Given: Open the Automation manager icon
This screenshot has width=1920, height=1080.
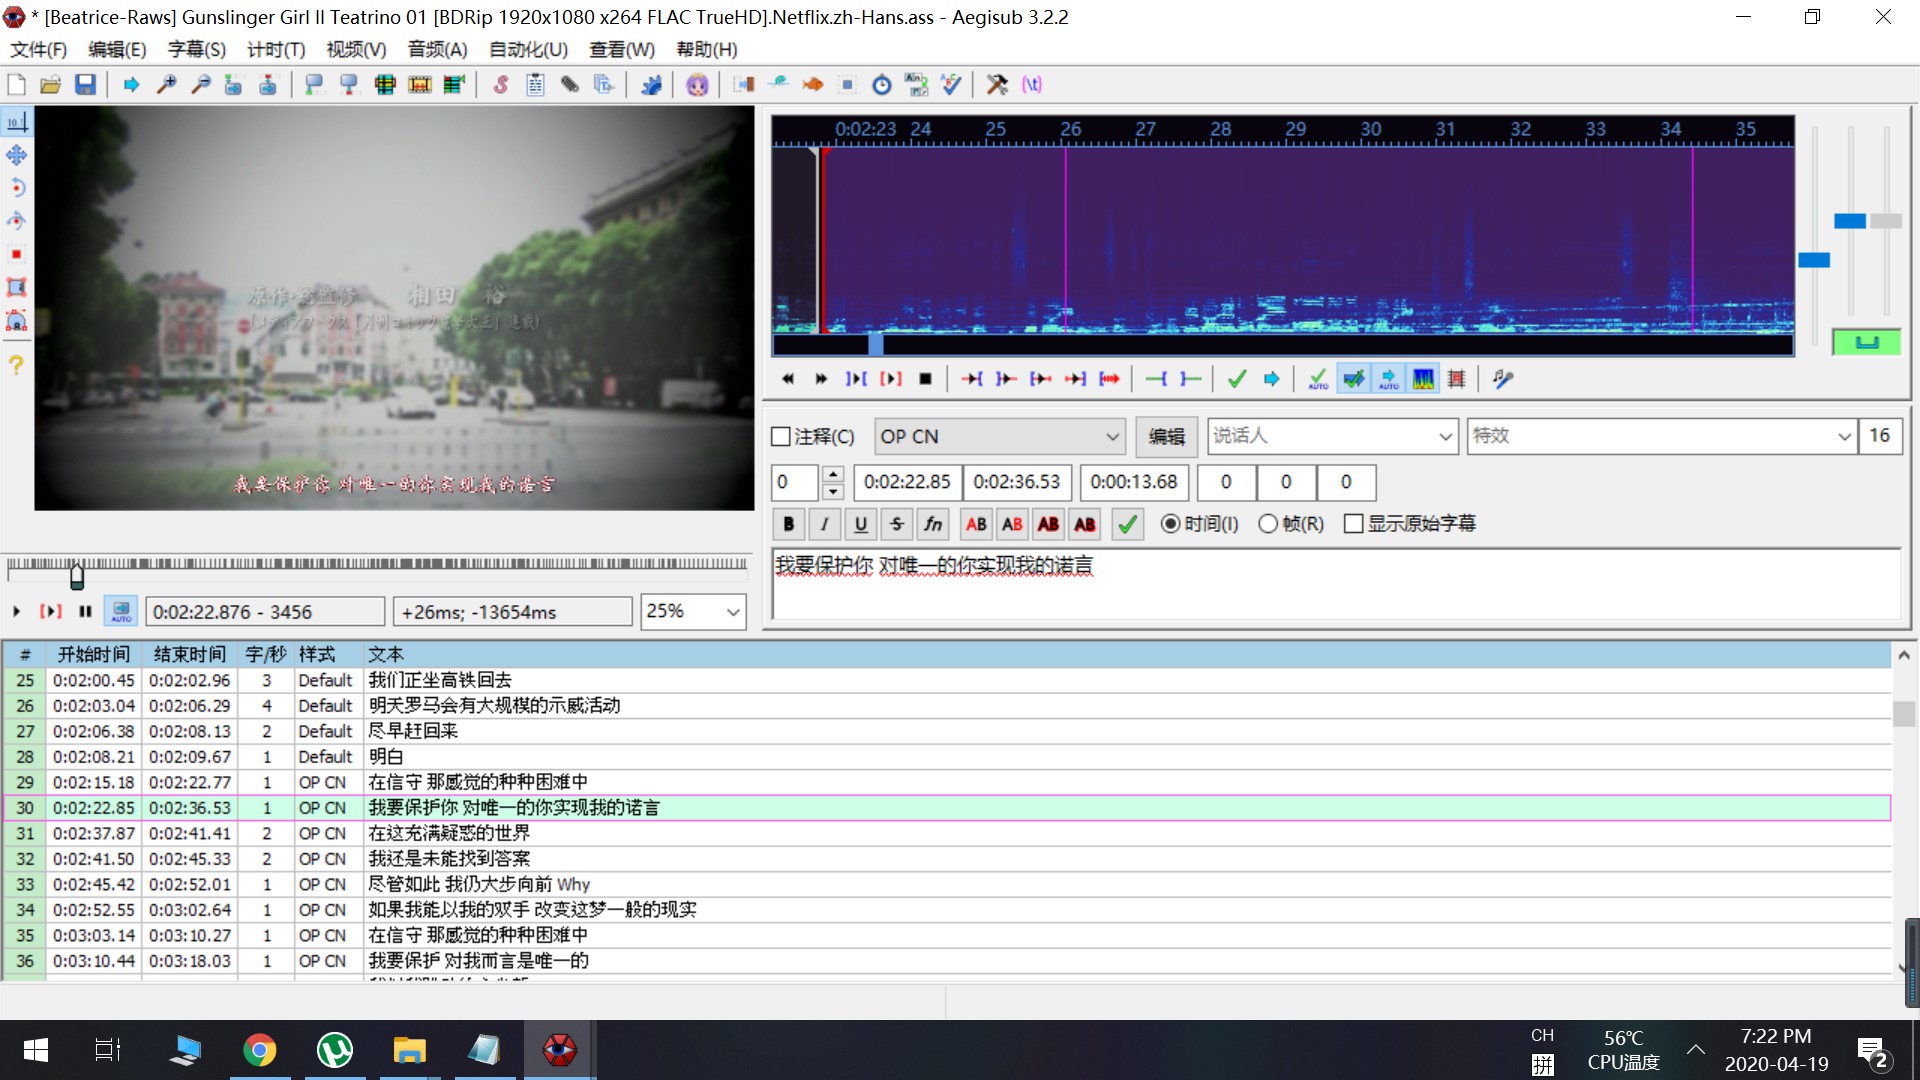Looking at the screenshot, I should click(651, 85).
